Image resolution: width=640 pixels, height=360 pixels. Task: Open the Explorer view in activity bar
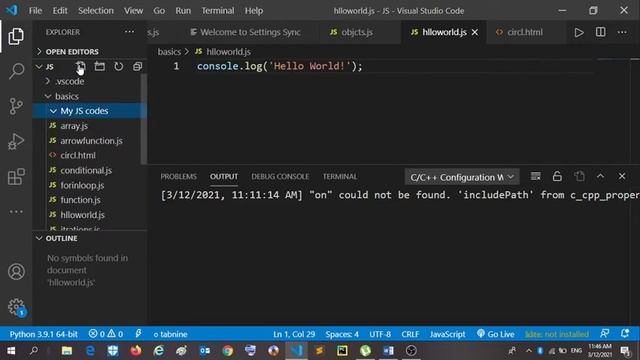(x=16, y=37)
